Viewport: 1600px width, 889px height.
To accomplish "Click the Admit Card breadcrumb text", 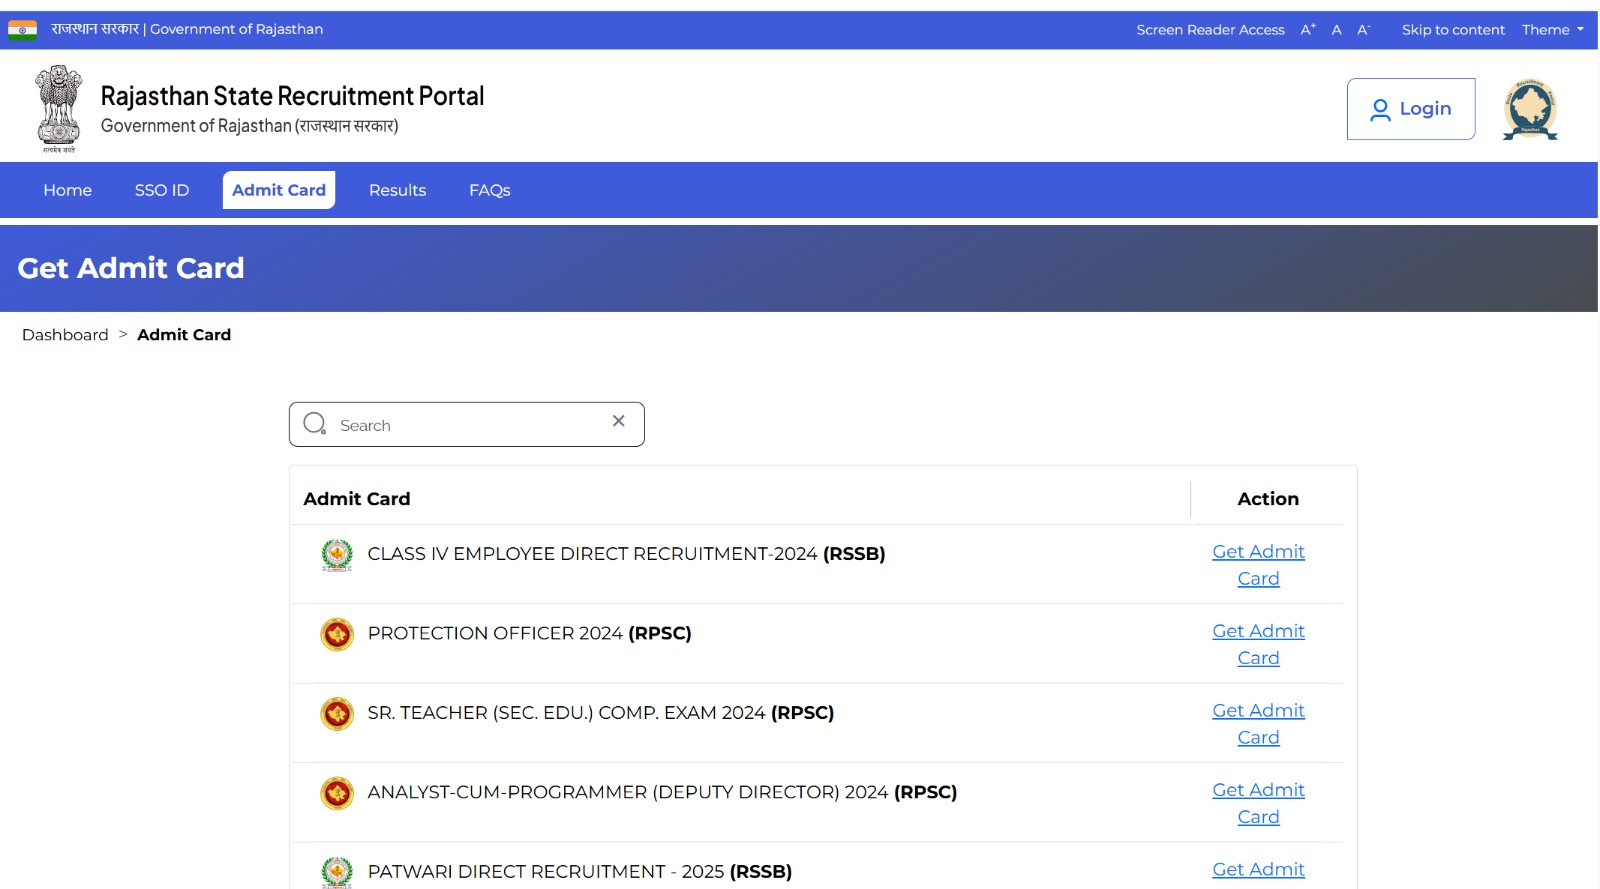I will (184, 335).
